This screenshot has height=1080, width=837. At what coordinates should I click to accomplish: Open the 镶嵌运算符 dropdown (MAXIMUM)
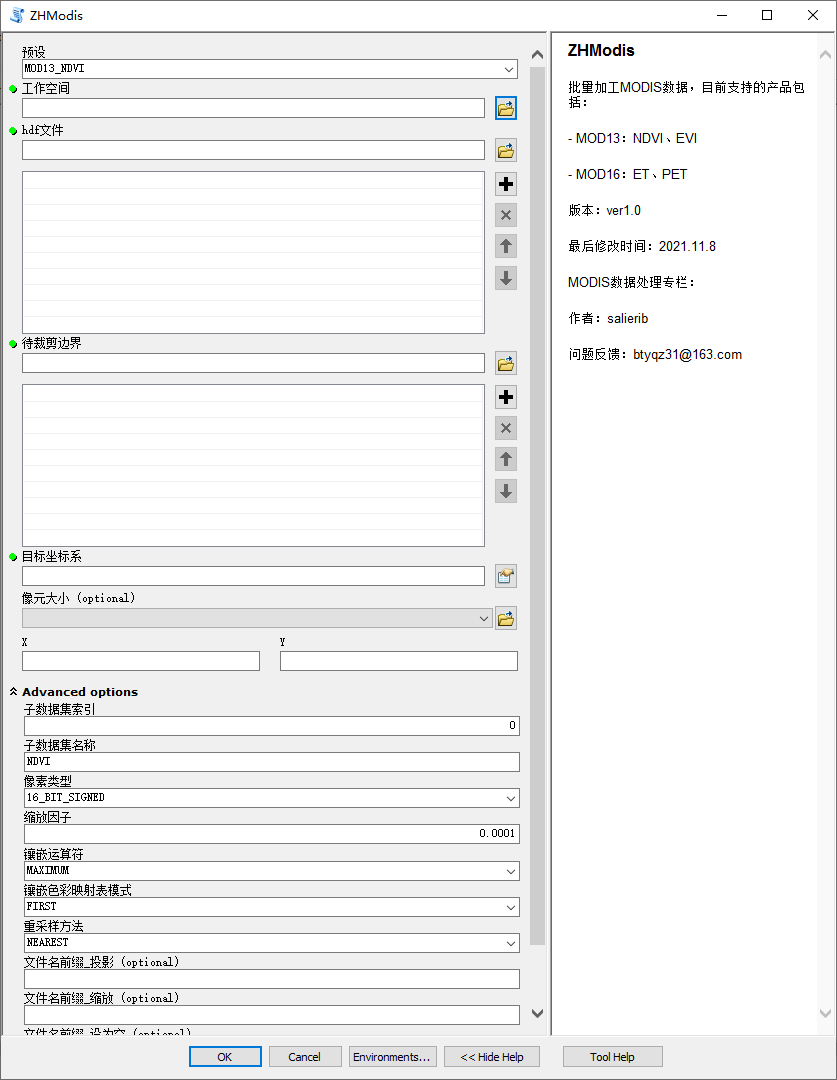click(511, 871)
